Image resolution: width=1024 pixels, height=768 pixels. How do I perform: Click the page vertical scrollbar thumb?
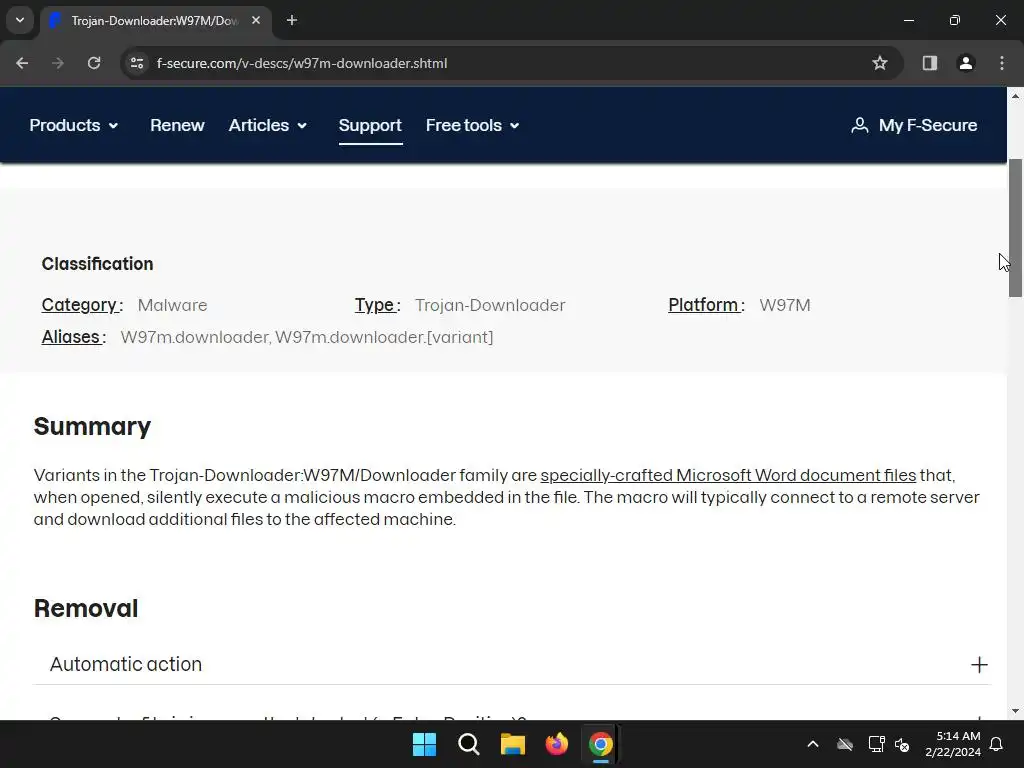(x=1015, y=227)
